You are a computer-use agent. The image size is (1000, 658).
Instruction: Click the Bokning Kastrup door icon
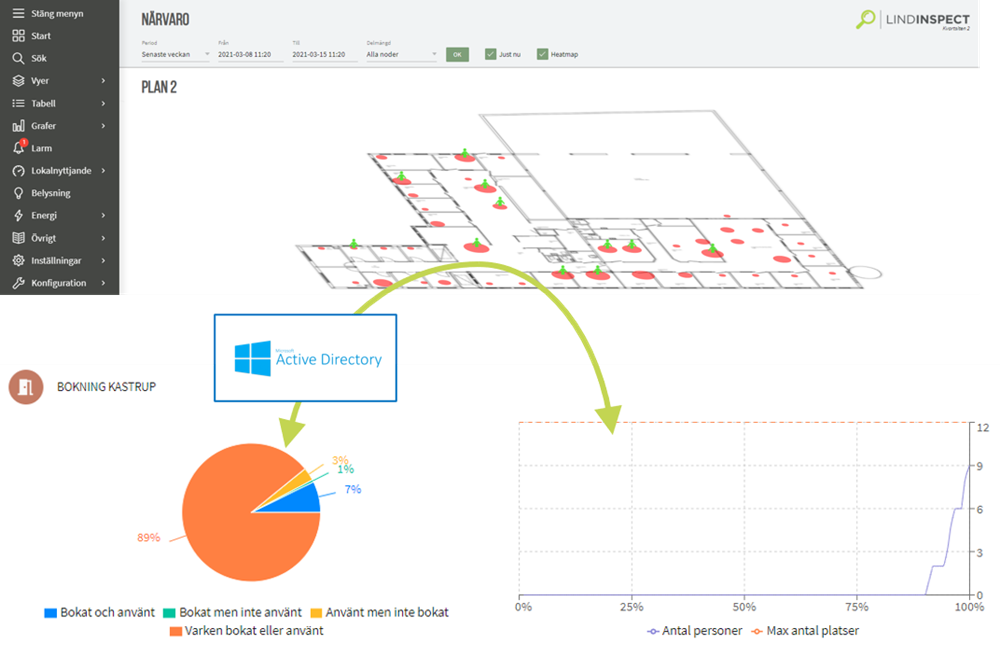point(26,387)
